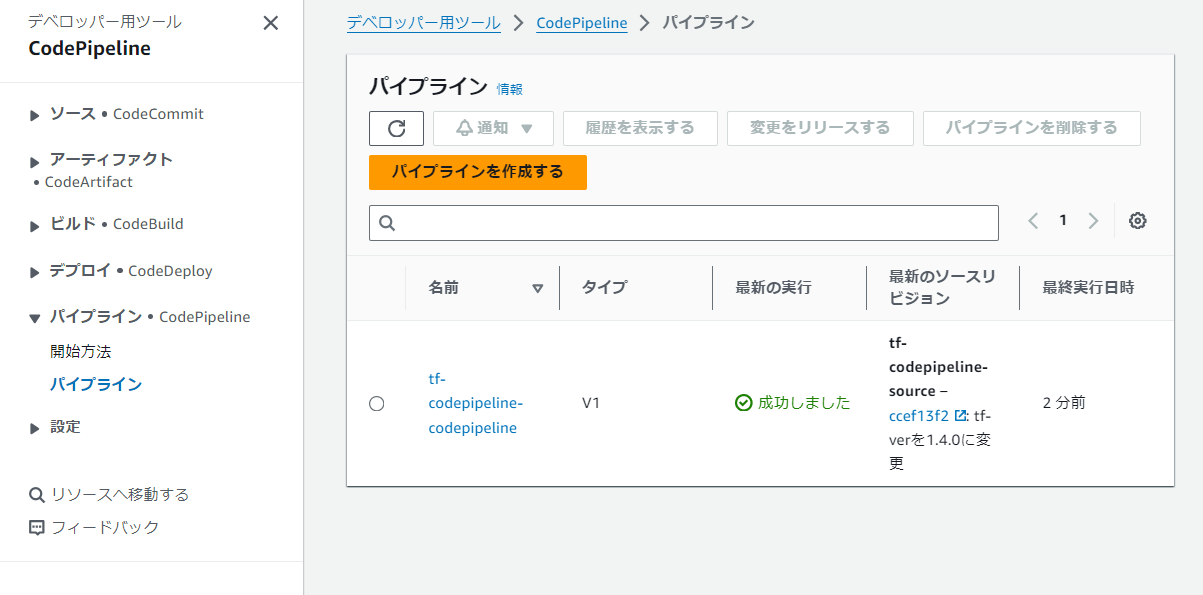
Task: Click the 最新のソースリビジョン column header
Action: (942, 287)
